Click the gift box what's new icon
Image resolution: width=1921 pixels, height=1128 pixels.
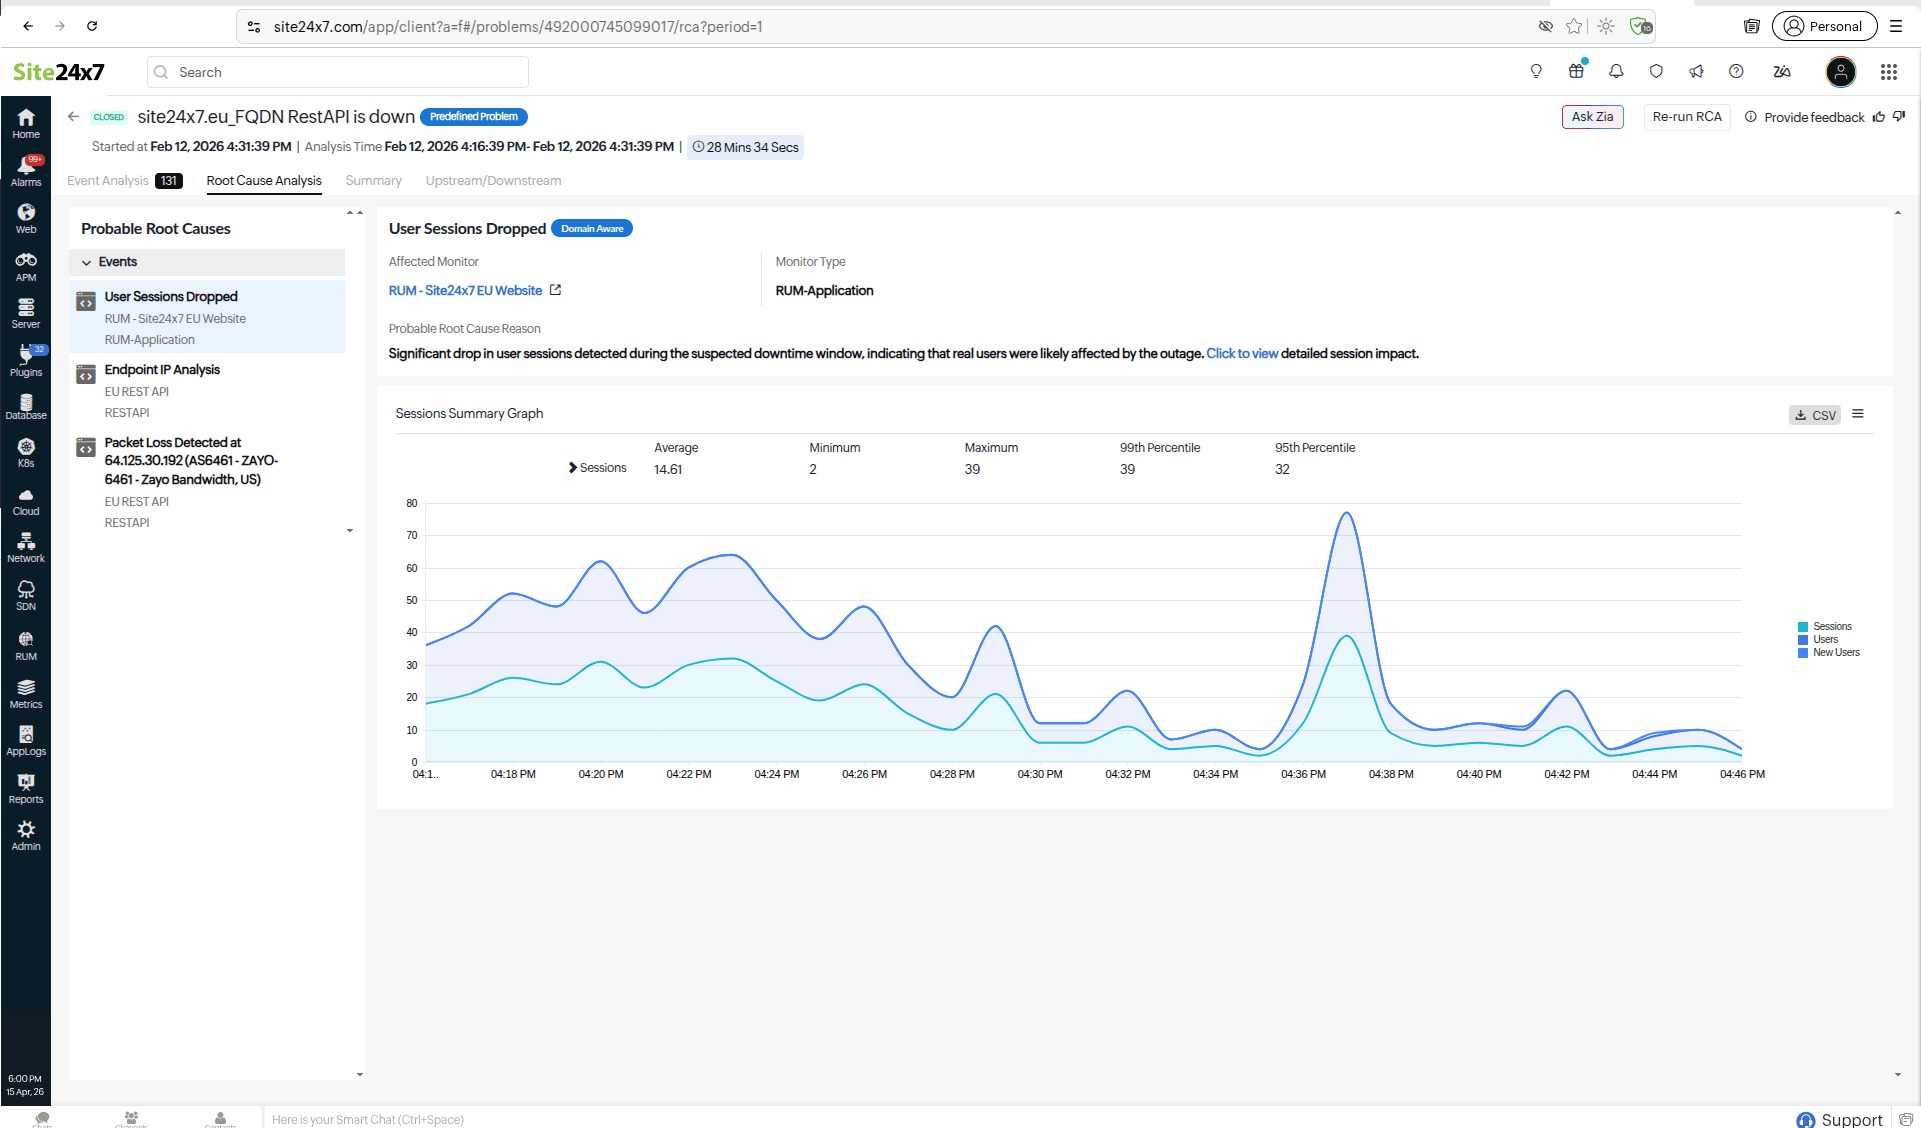point(1576,71)
